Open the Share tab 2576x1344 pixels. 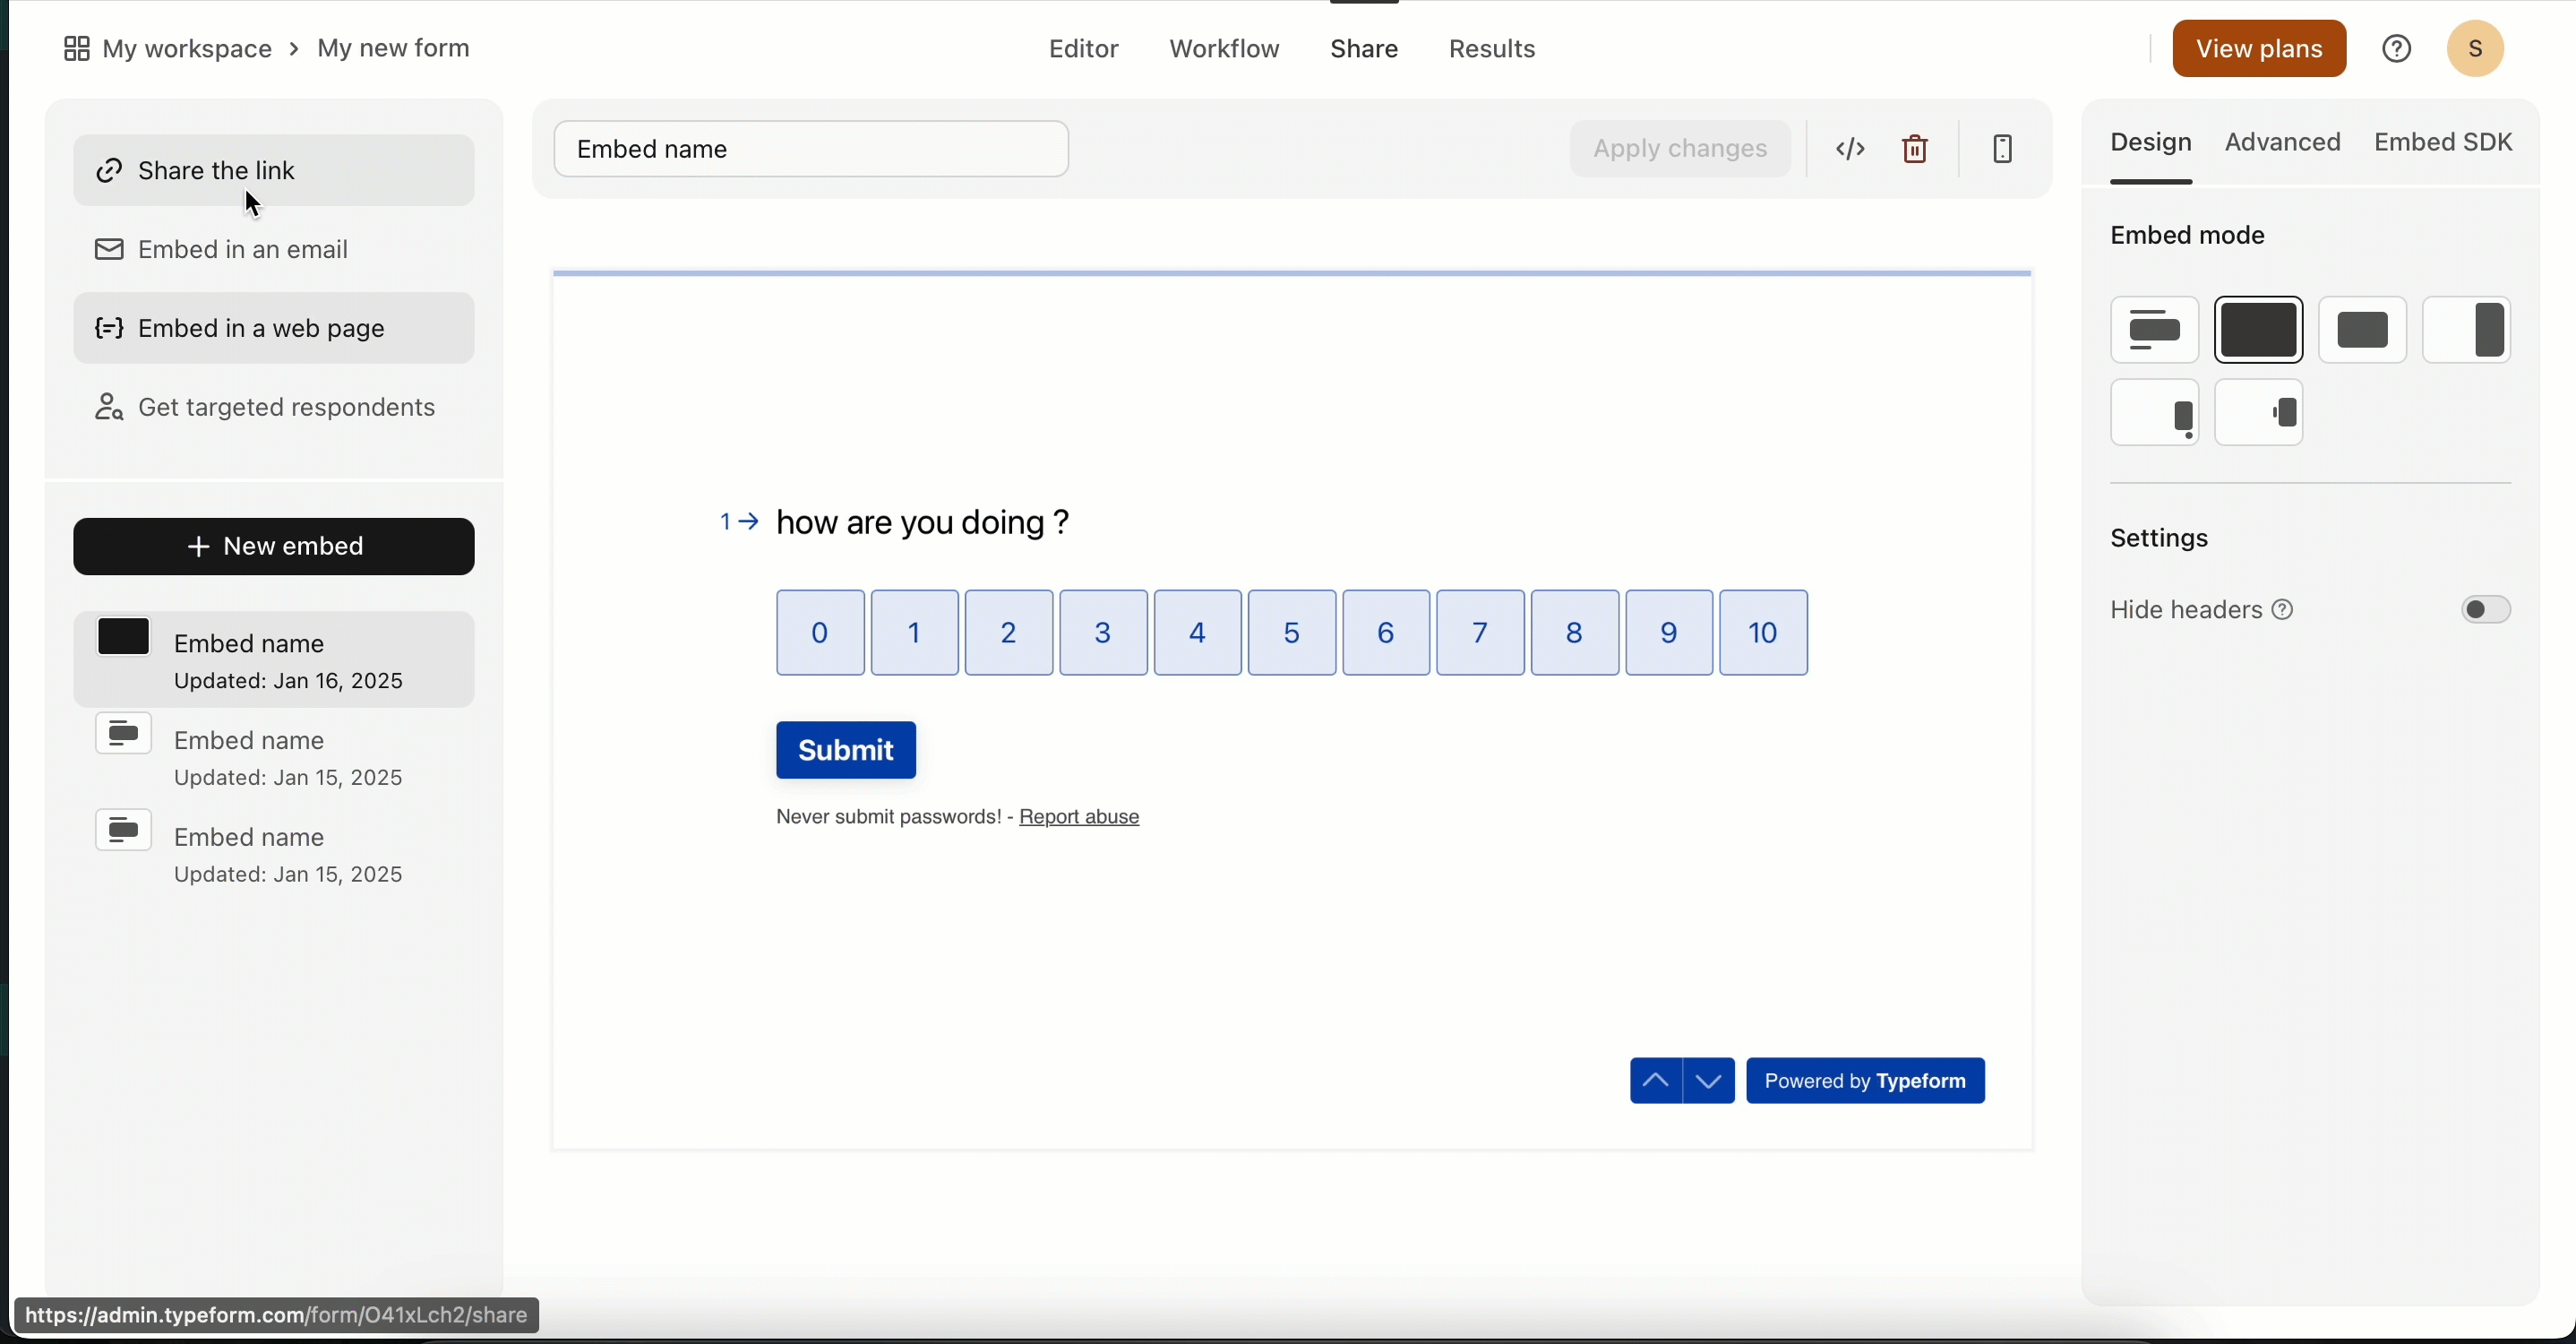pyautogui.click(x=1364, y=49)
